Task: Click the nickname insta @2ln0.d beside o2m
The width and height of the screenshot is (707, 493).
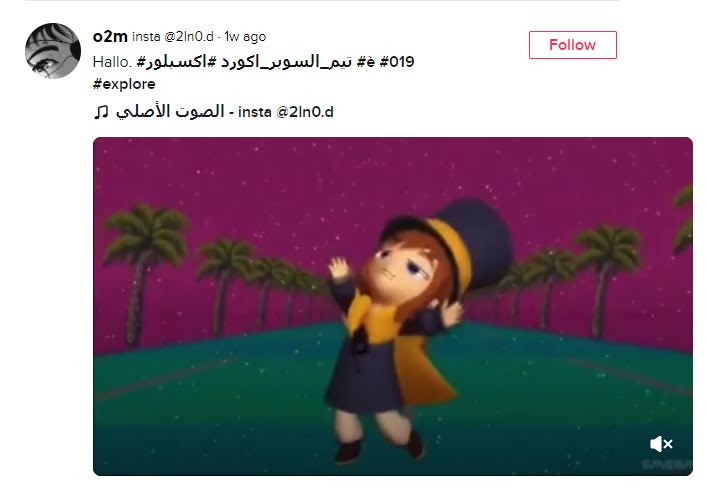Action: 173,37
